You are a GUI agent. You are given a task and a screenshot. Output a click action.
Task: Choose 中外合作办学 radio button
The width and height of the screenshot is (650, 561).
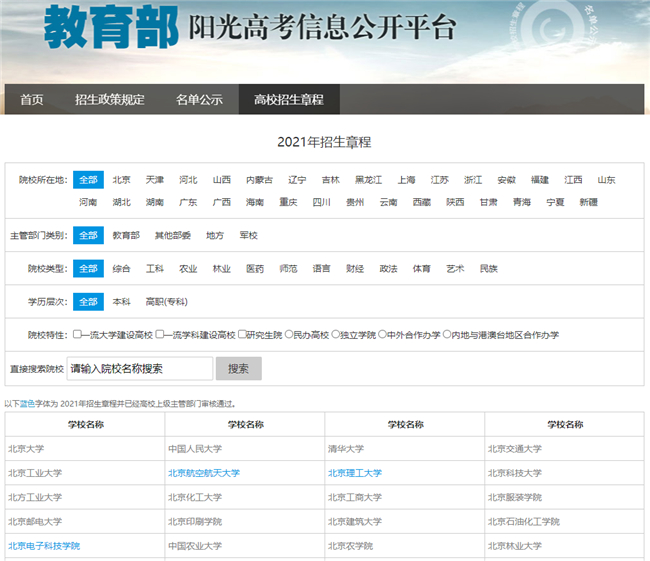pyautogui.click(x=383, y=334)
